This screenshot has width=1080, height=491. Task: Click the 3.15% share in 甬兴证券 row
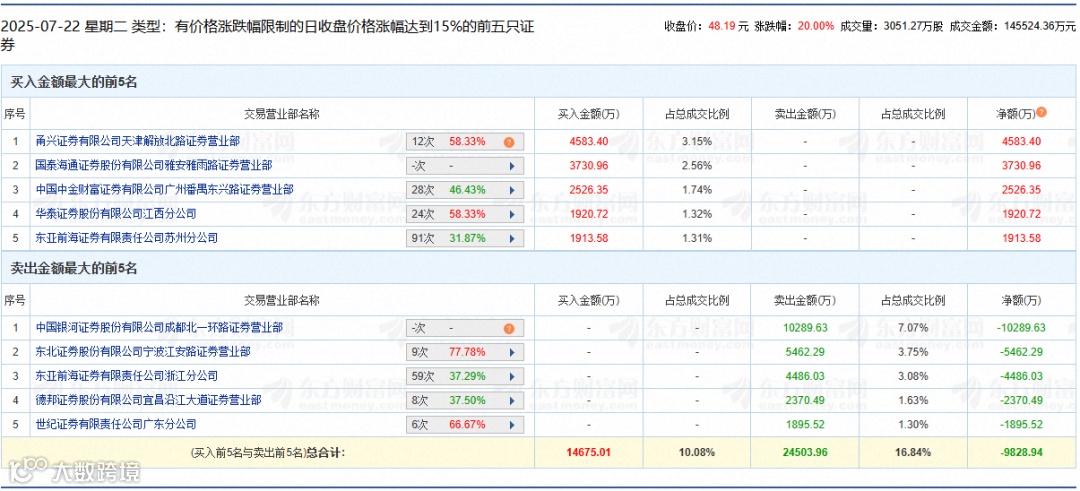(x=697, y=142)
